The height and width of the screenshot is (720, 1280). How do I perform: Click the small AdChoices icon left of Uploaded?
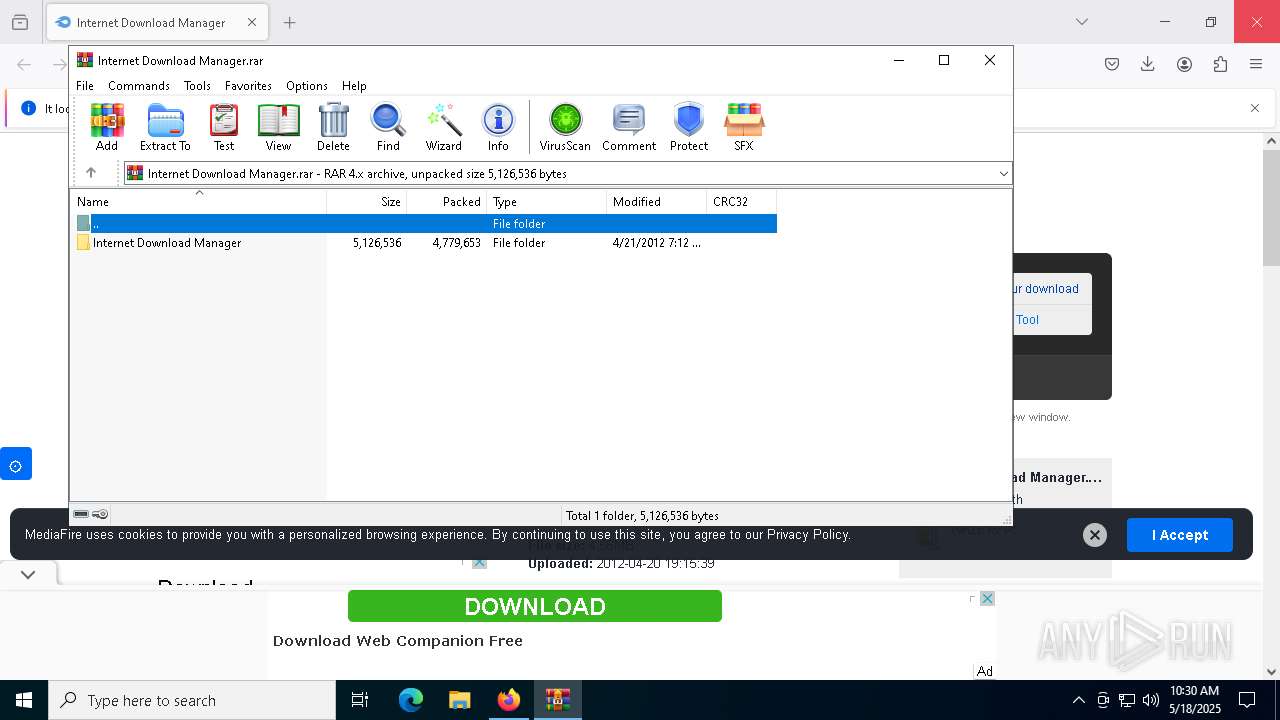click(x=479, y=563)
